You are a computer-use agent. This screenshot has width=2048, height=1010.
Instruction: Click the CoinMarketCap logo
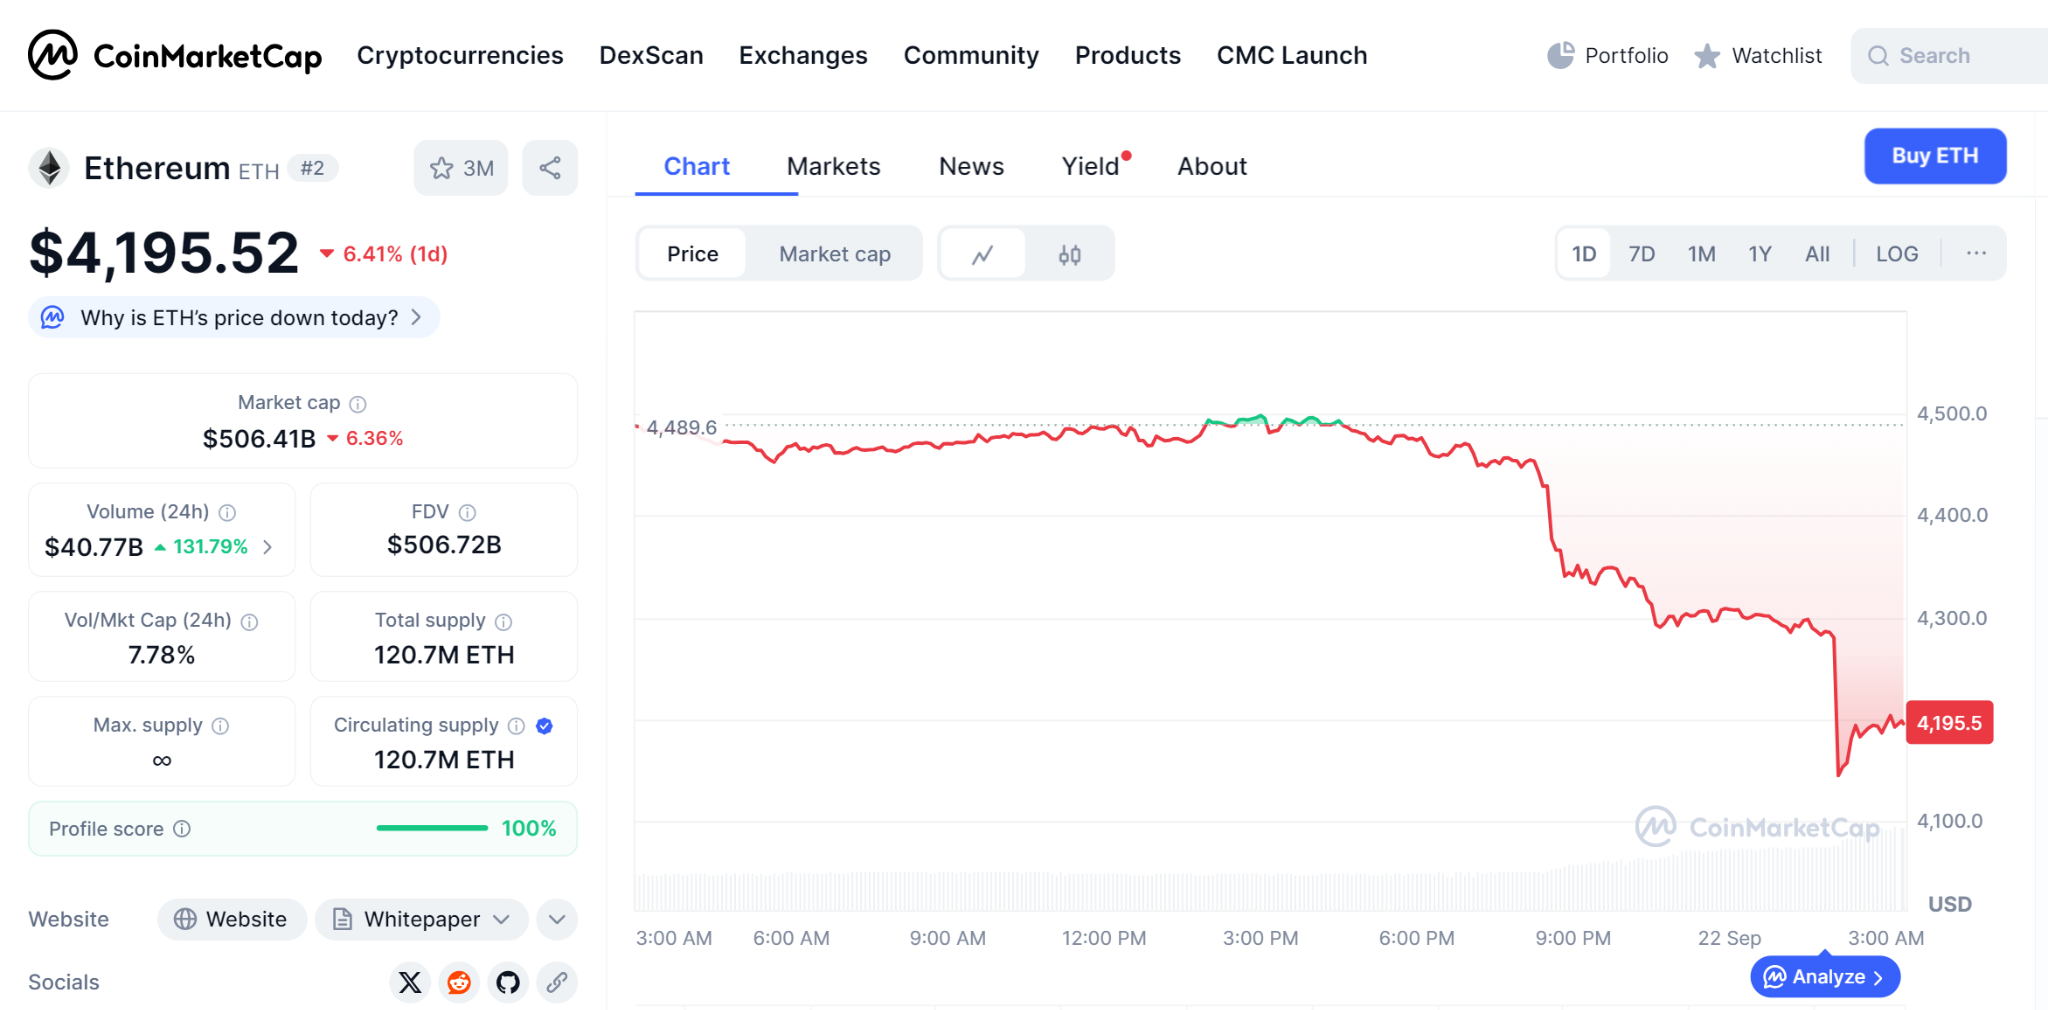click(x=175, y=55)
